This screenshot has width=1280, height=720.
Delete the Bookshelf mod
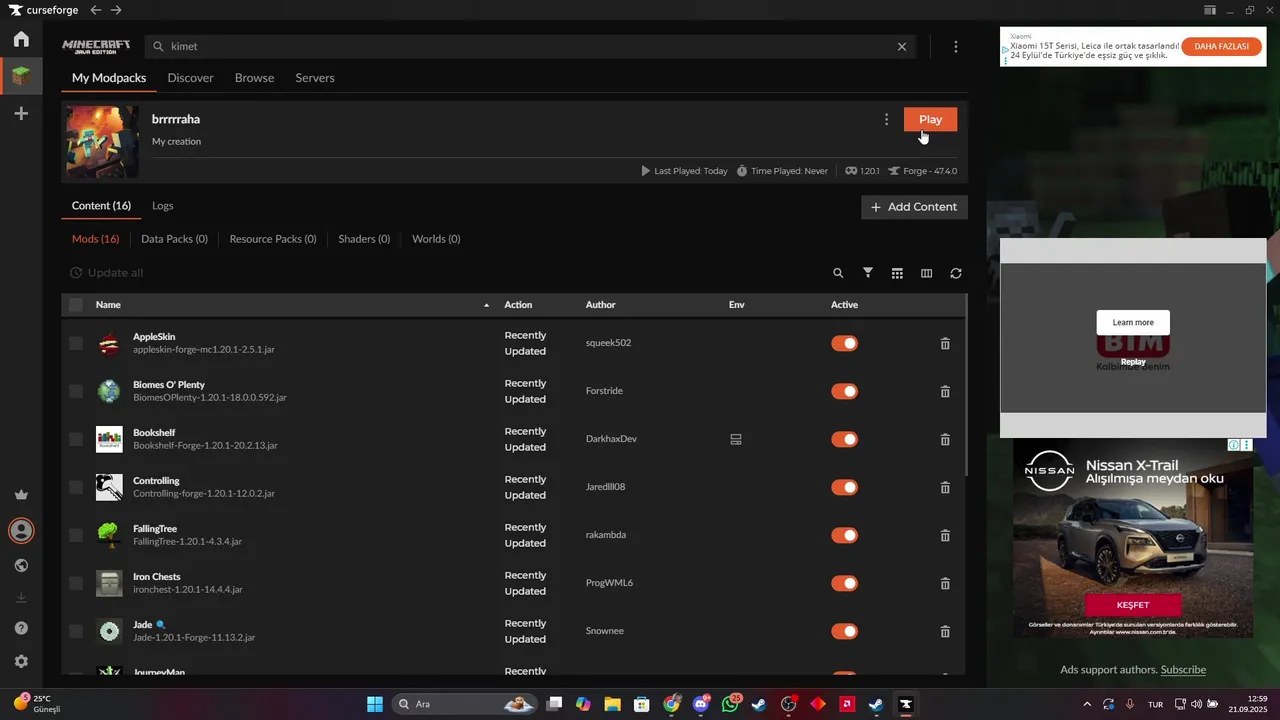point(945,439)
